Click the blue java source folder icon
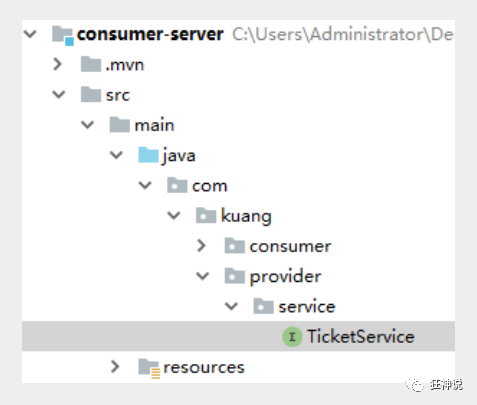 click(x=148, y=155)
